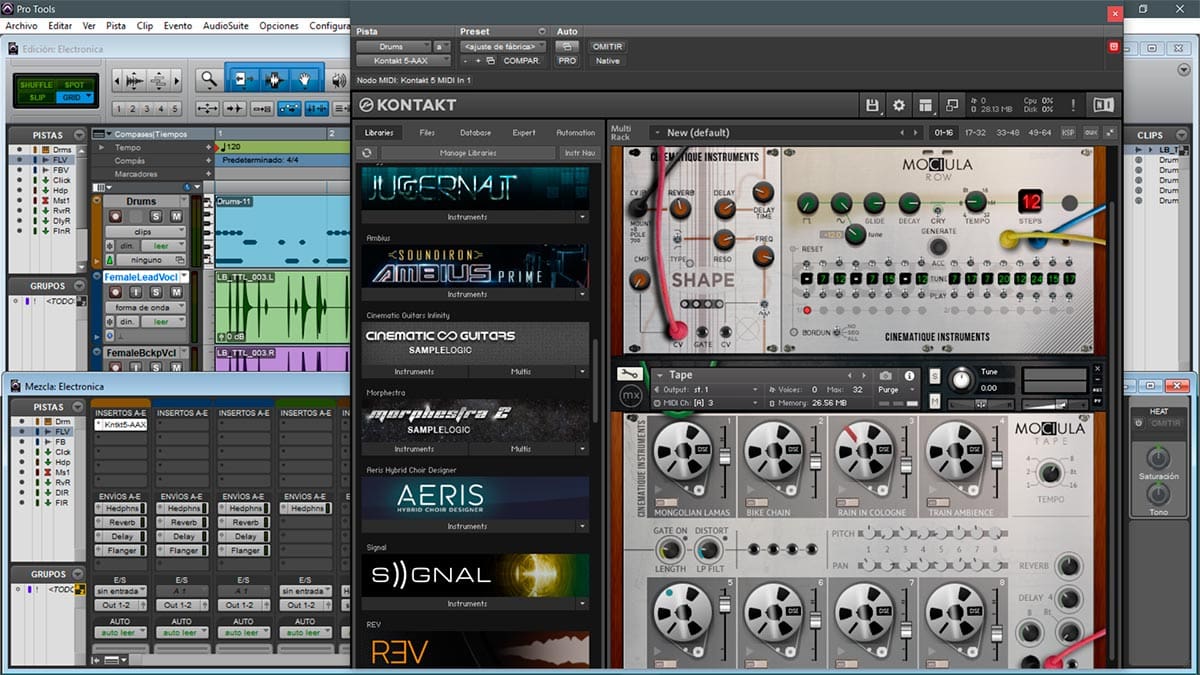Toggle the M mute button on Tape instrument
1200x675 pixels.
coord(935,401)
